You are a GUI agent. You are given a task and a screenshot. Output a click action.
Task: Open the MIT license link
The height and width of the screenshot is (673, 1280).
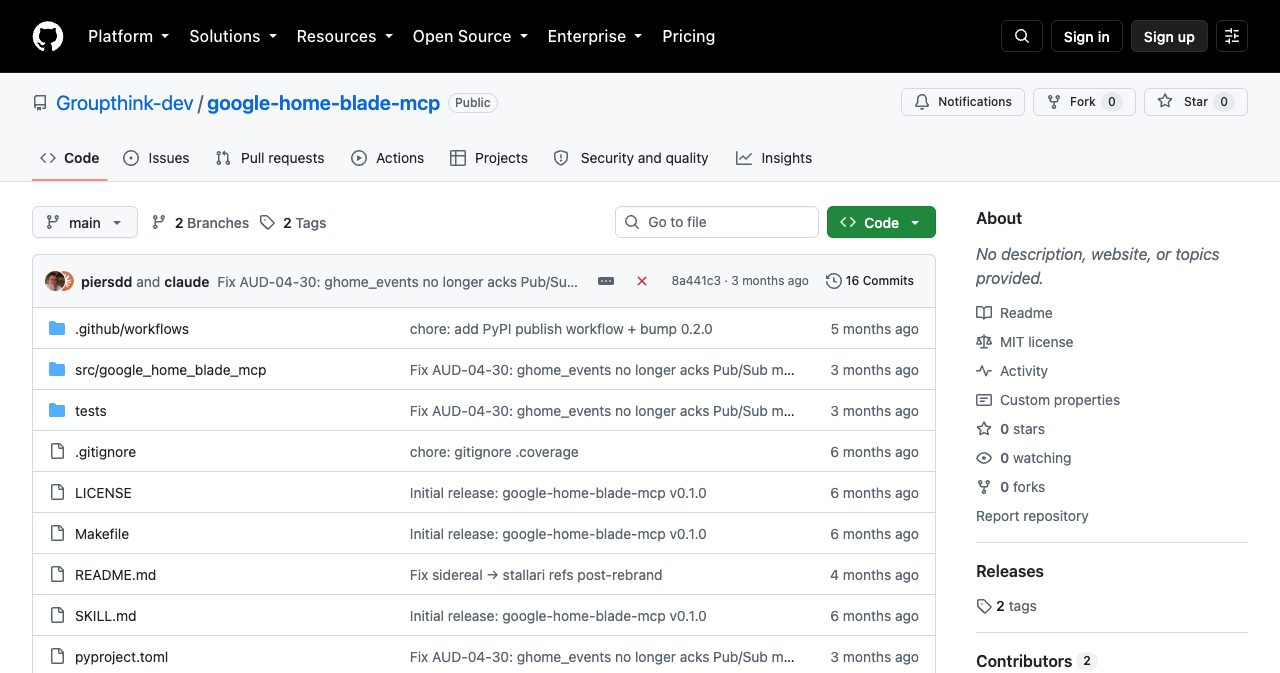tap(1036, 342)
